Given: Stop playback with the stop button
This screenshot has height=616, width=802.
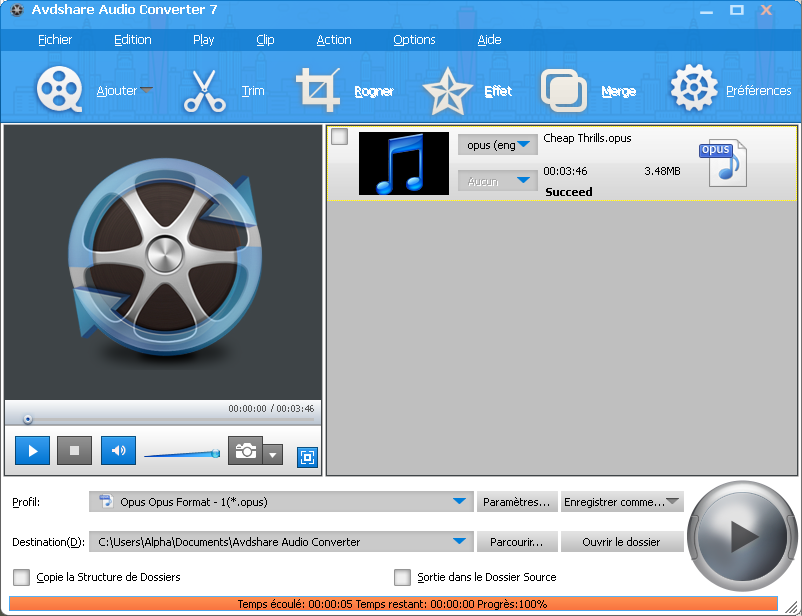Looking at the screenshot, I should (75, 450).
